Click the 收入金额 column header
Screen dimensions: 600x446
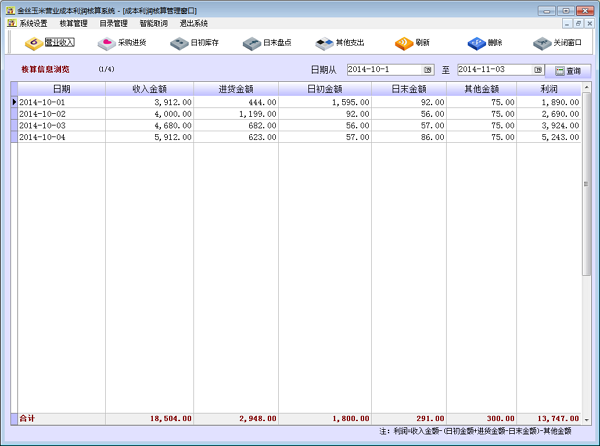coord(150,89)
